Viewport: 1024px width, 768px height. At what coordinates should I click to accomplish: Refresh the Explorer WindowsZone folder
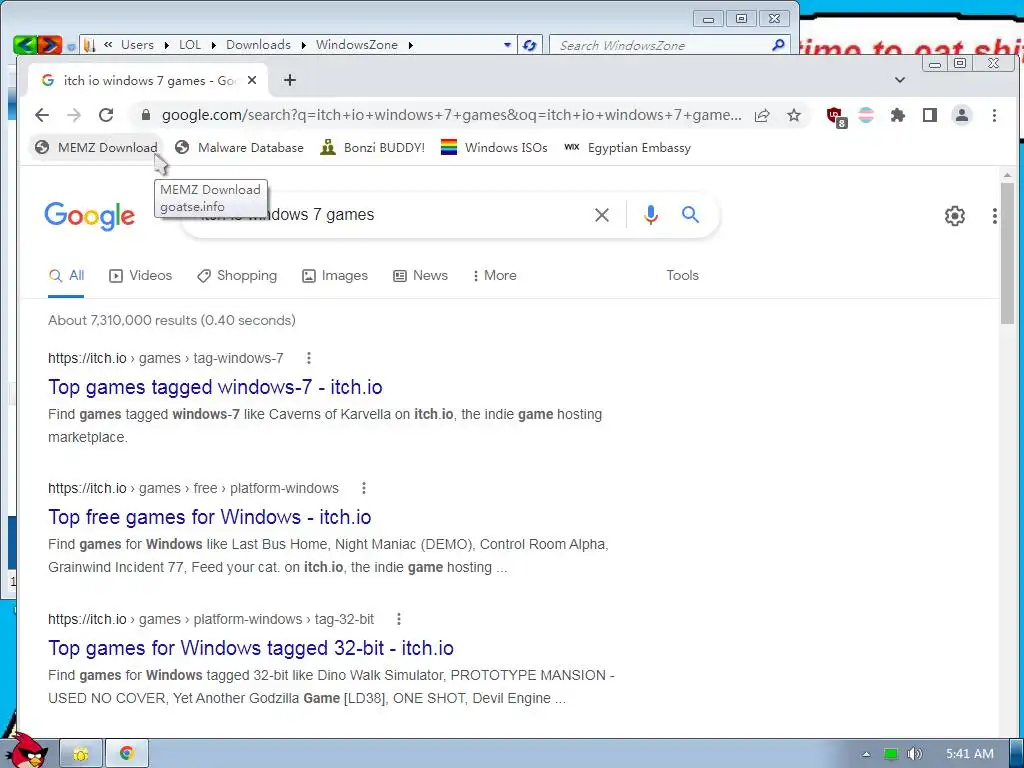[x=530, y=45]
